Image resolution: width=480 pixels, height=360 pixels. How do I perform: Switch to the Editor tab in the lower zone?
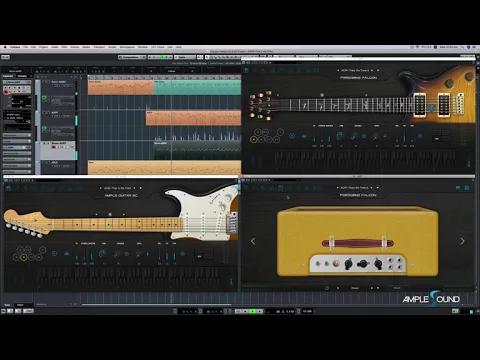point(20,305)
